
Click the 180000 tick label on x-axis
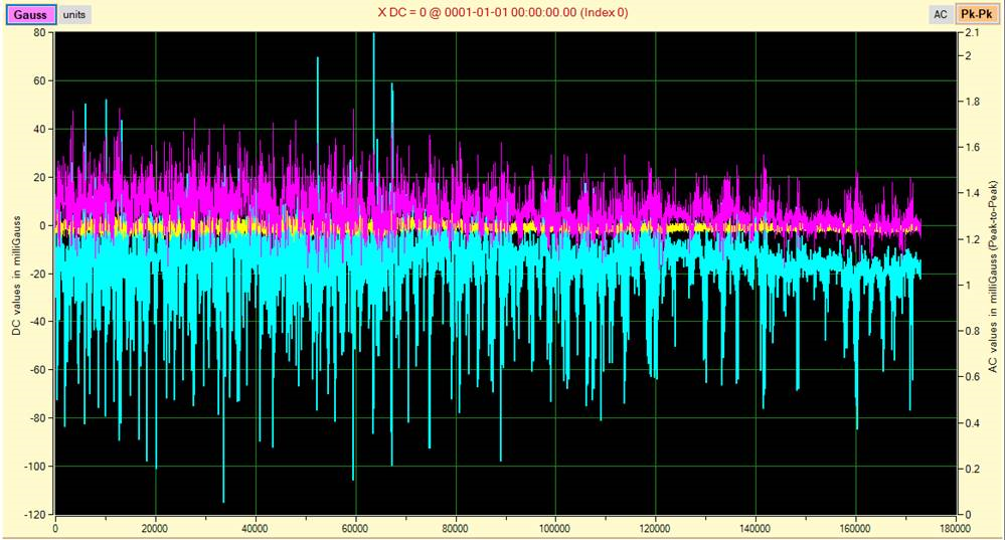(954, 529)
